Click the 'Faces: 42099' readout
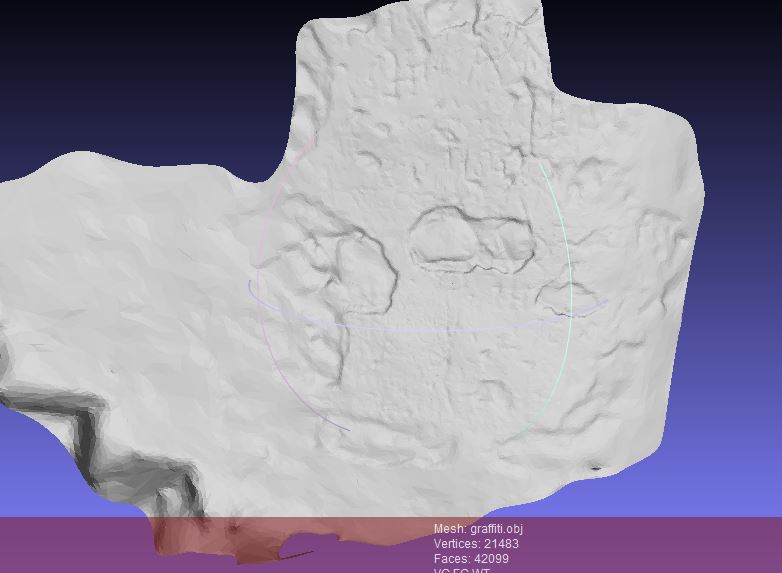The image size is (782, 573). point(471,559)
